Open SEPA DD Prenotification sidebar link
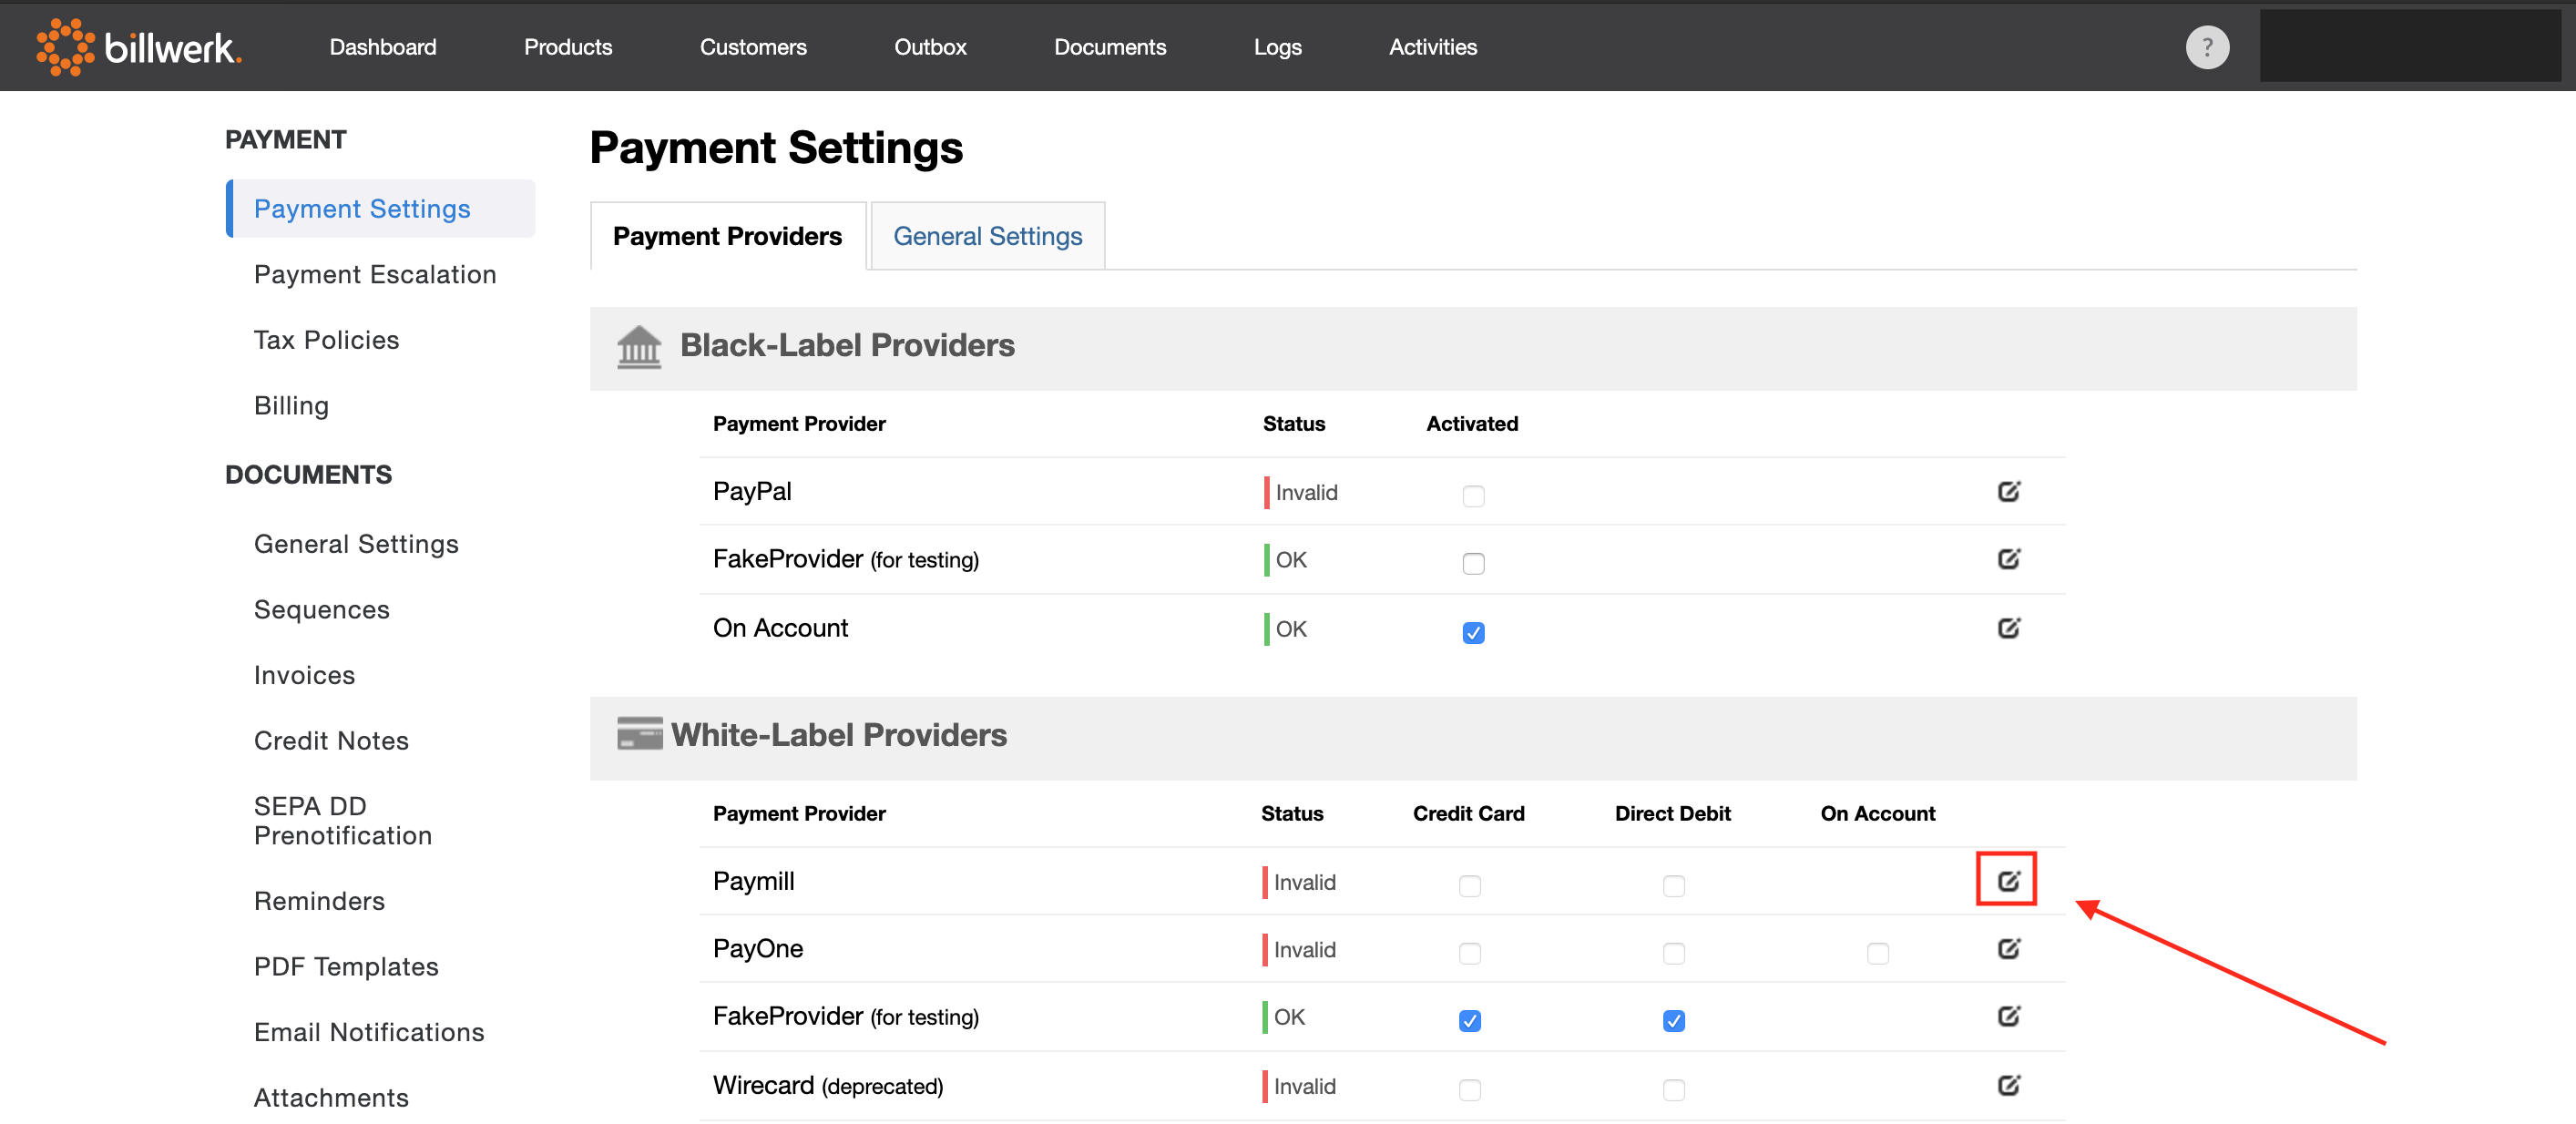 343,820
